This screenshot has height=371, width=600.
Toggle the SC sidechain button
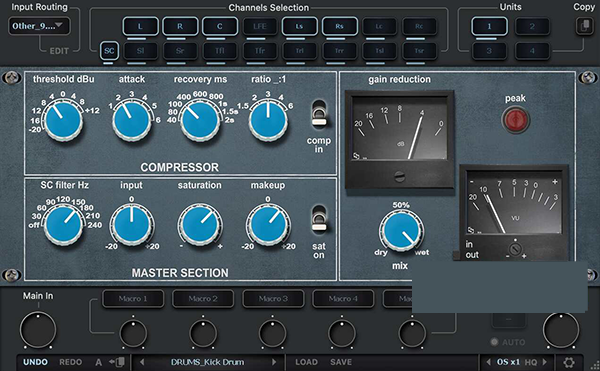(x=109, y=51)
